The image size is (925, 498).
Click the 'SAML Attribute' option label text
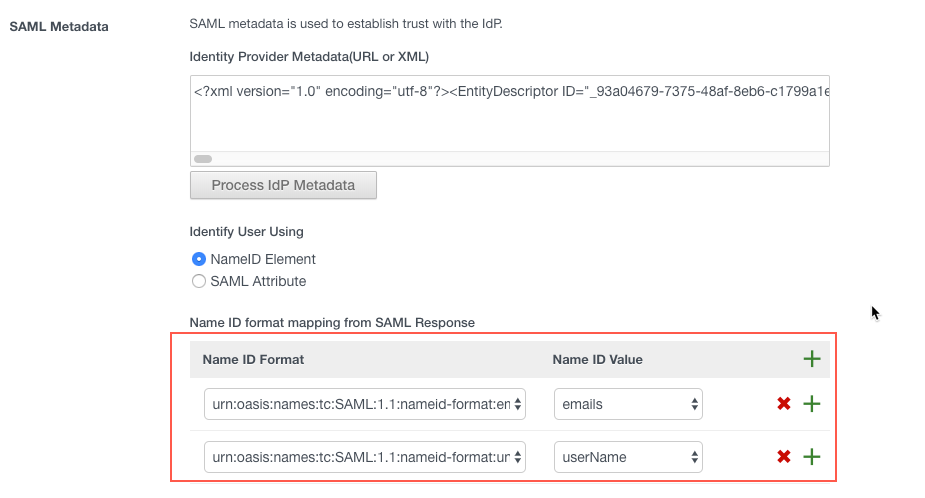click(x=258, y=281)
